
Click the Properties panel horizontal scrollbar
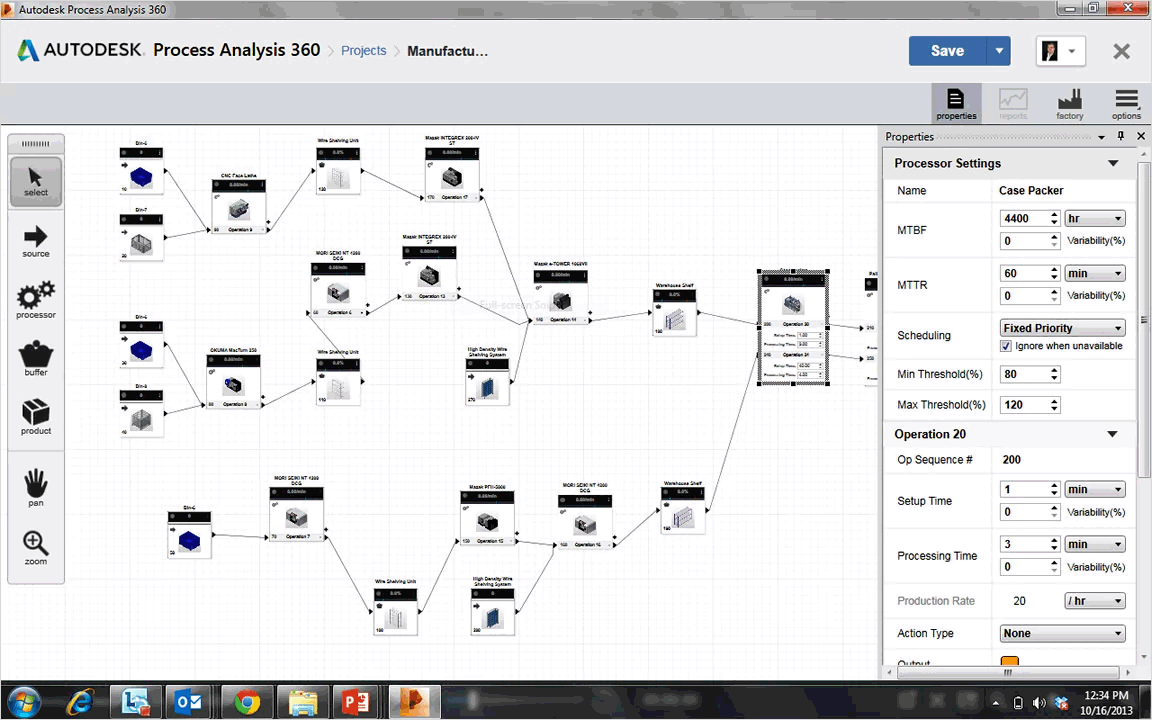click(x=1009, y=672)
